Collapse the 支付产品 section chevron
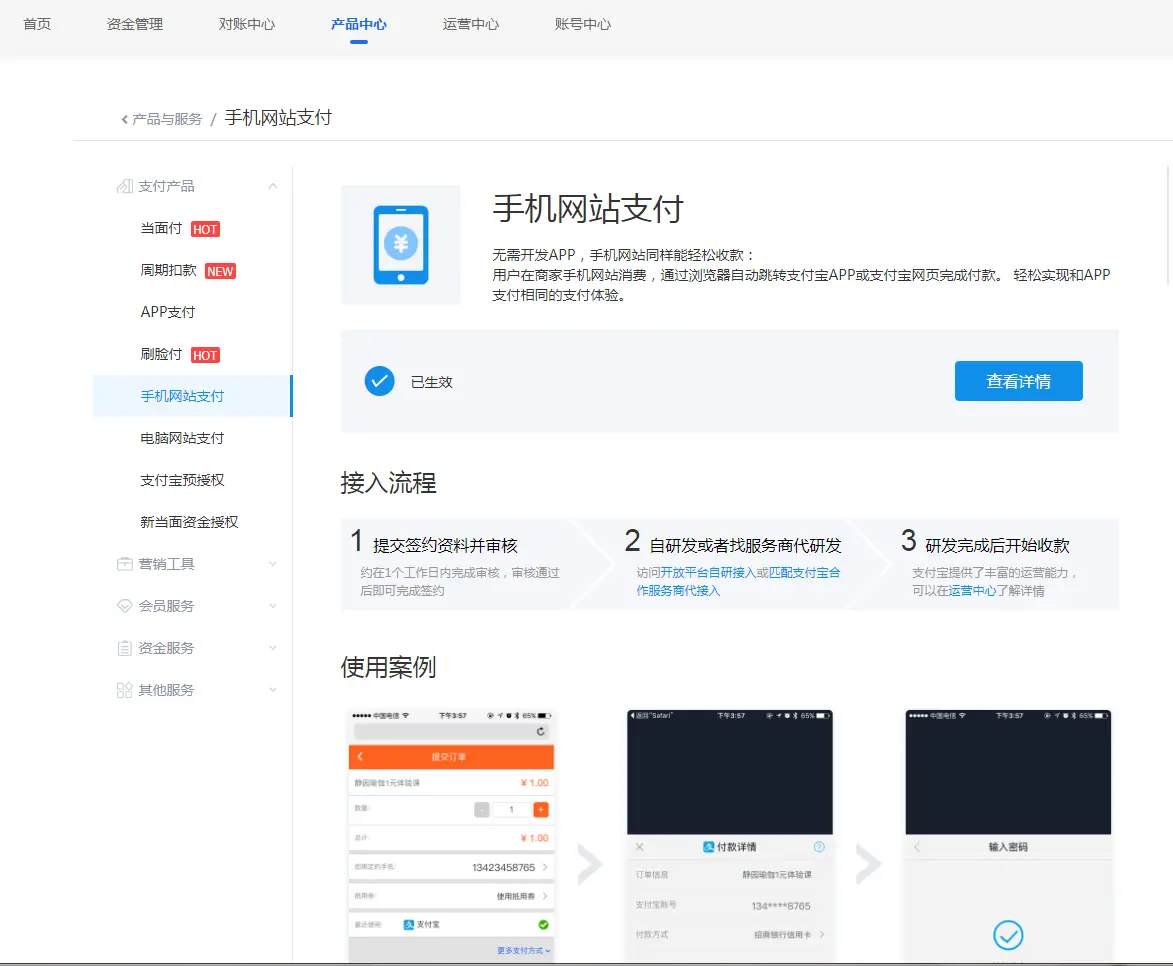This screenshot has height=966, width=1173. coord(273,186)
